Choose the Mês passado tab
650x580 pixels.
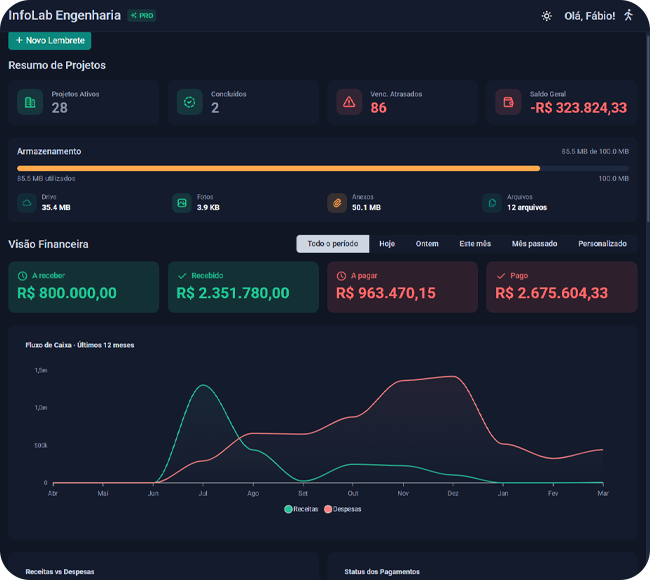tap(534, 244)
